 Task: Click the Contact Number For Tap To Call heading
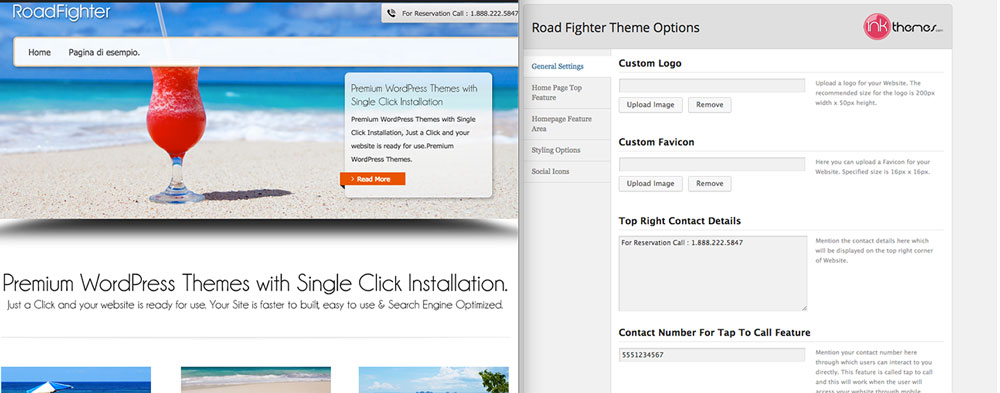[714, 332]
